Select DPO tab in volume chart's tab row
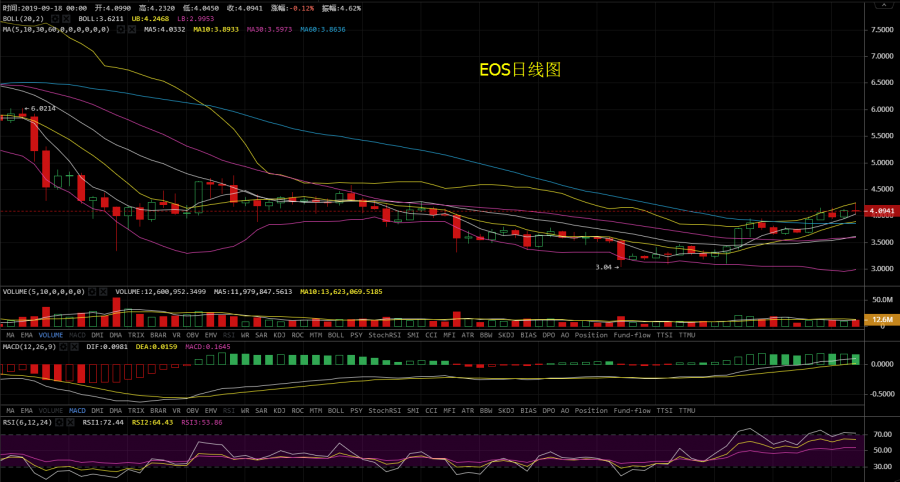Screen dimensions: 900x482 pyautogui.click(x=549, y=334)
